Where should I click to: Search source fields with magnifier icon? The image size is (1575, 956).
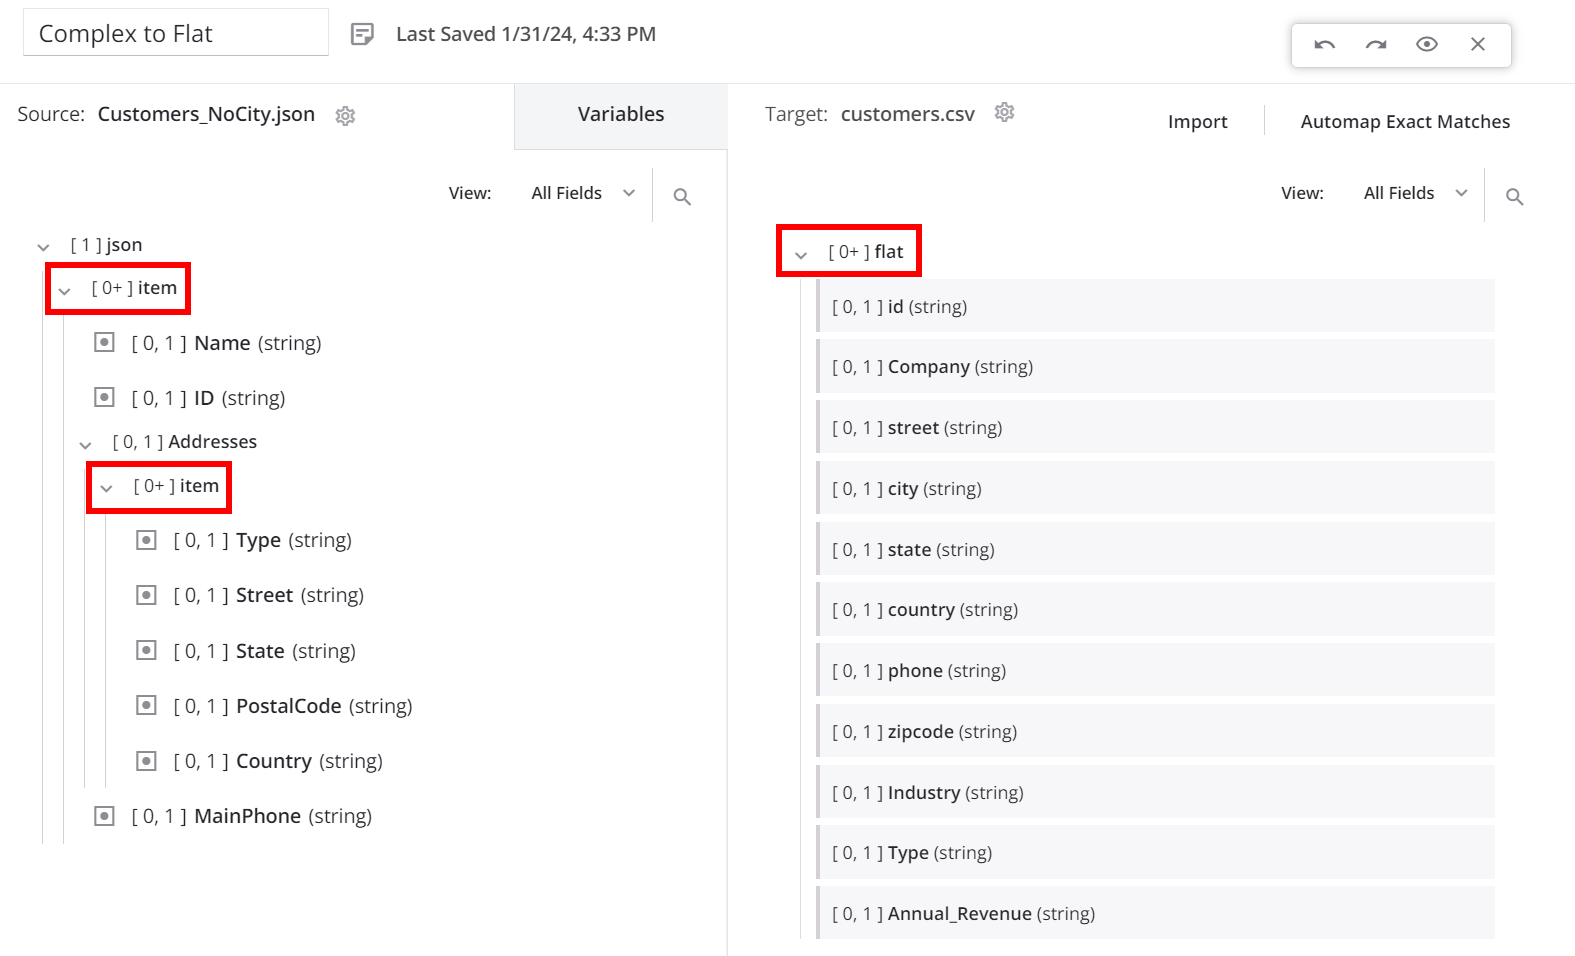682,197
